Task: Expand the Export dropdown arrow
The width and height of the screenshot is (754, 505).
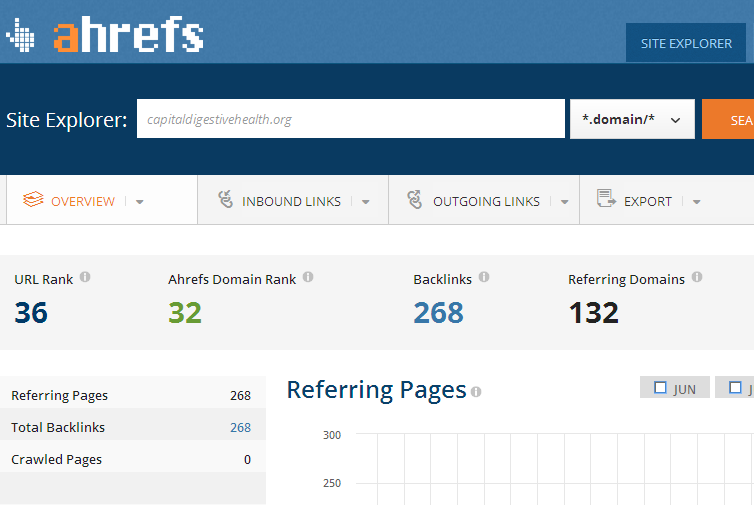Action: (x=696, y=202)
